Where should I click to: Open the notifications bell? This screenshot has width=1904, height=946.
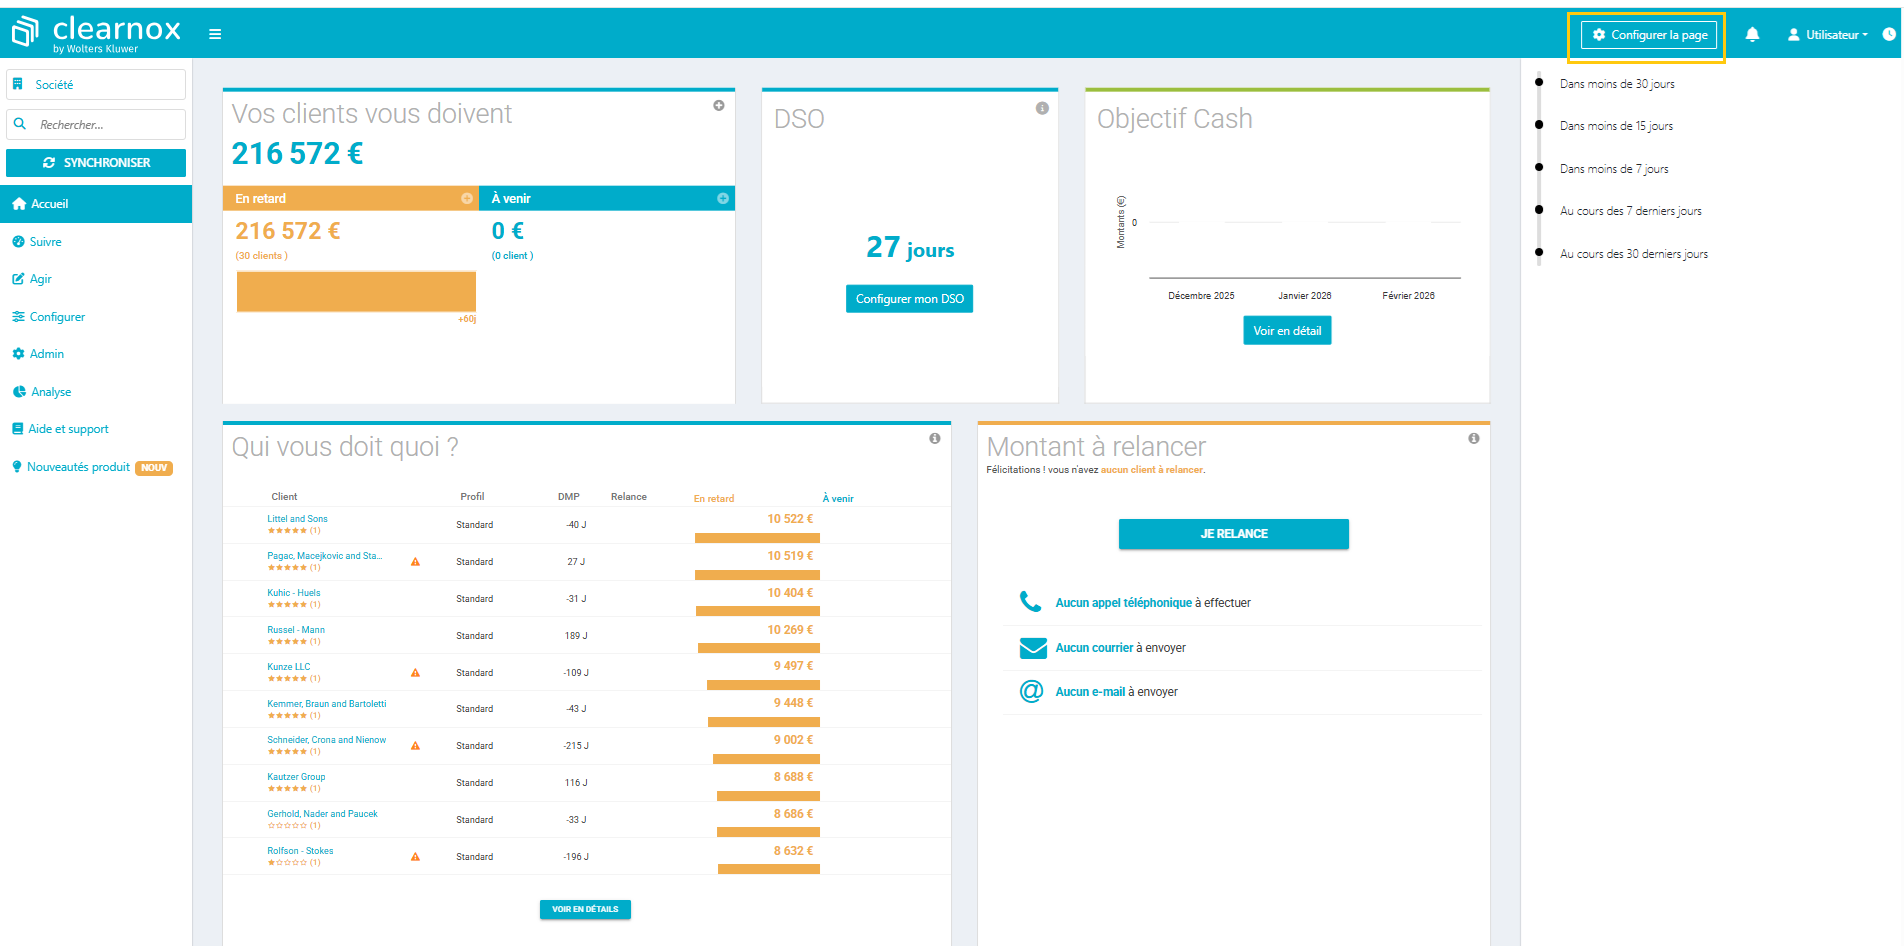(1752, 34)
